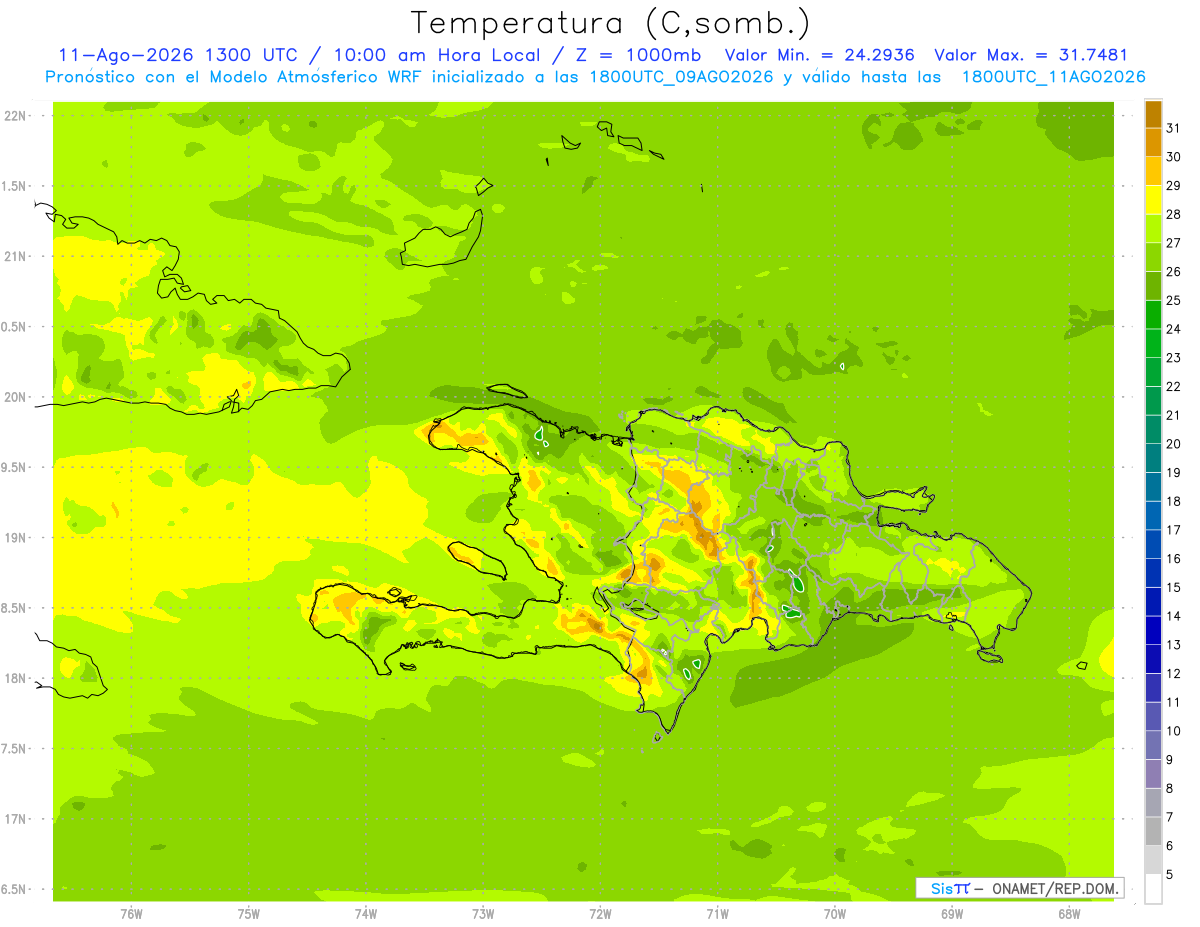1200x927 pixels.
Task: Click the legend value 12
Action: (1173, 673)
